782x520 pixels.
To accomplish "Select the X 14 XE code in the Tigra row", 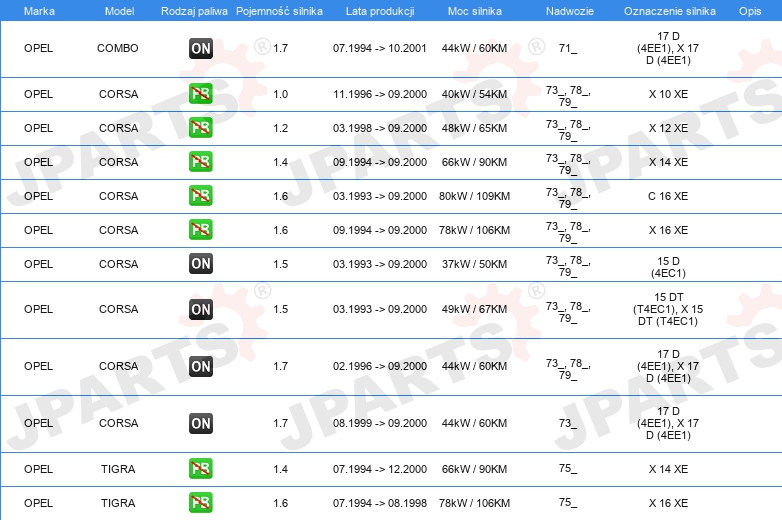I will tap(668, 469).
